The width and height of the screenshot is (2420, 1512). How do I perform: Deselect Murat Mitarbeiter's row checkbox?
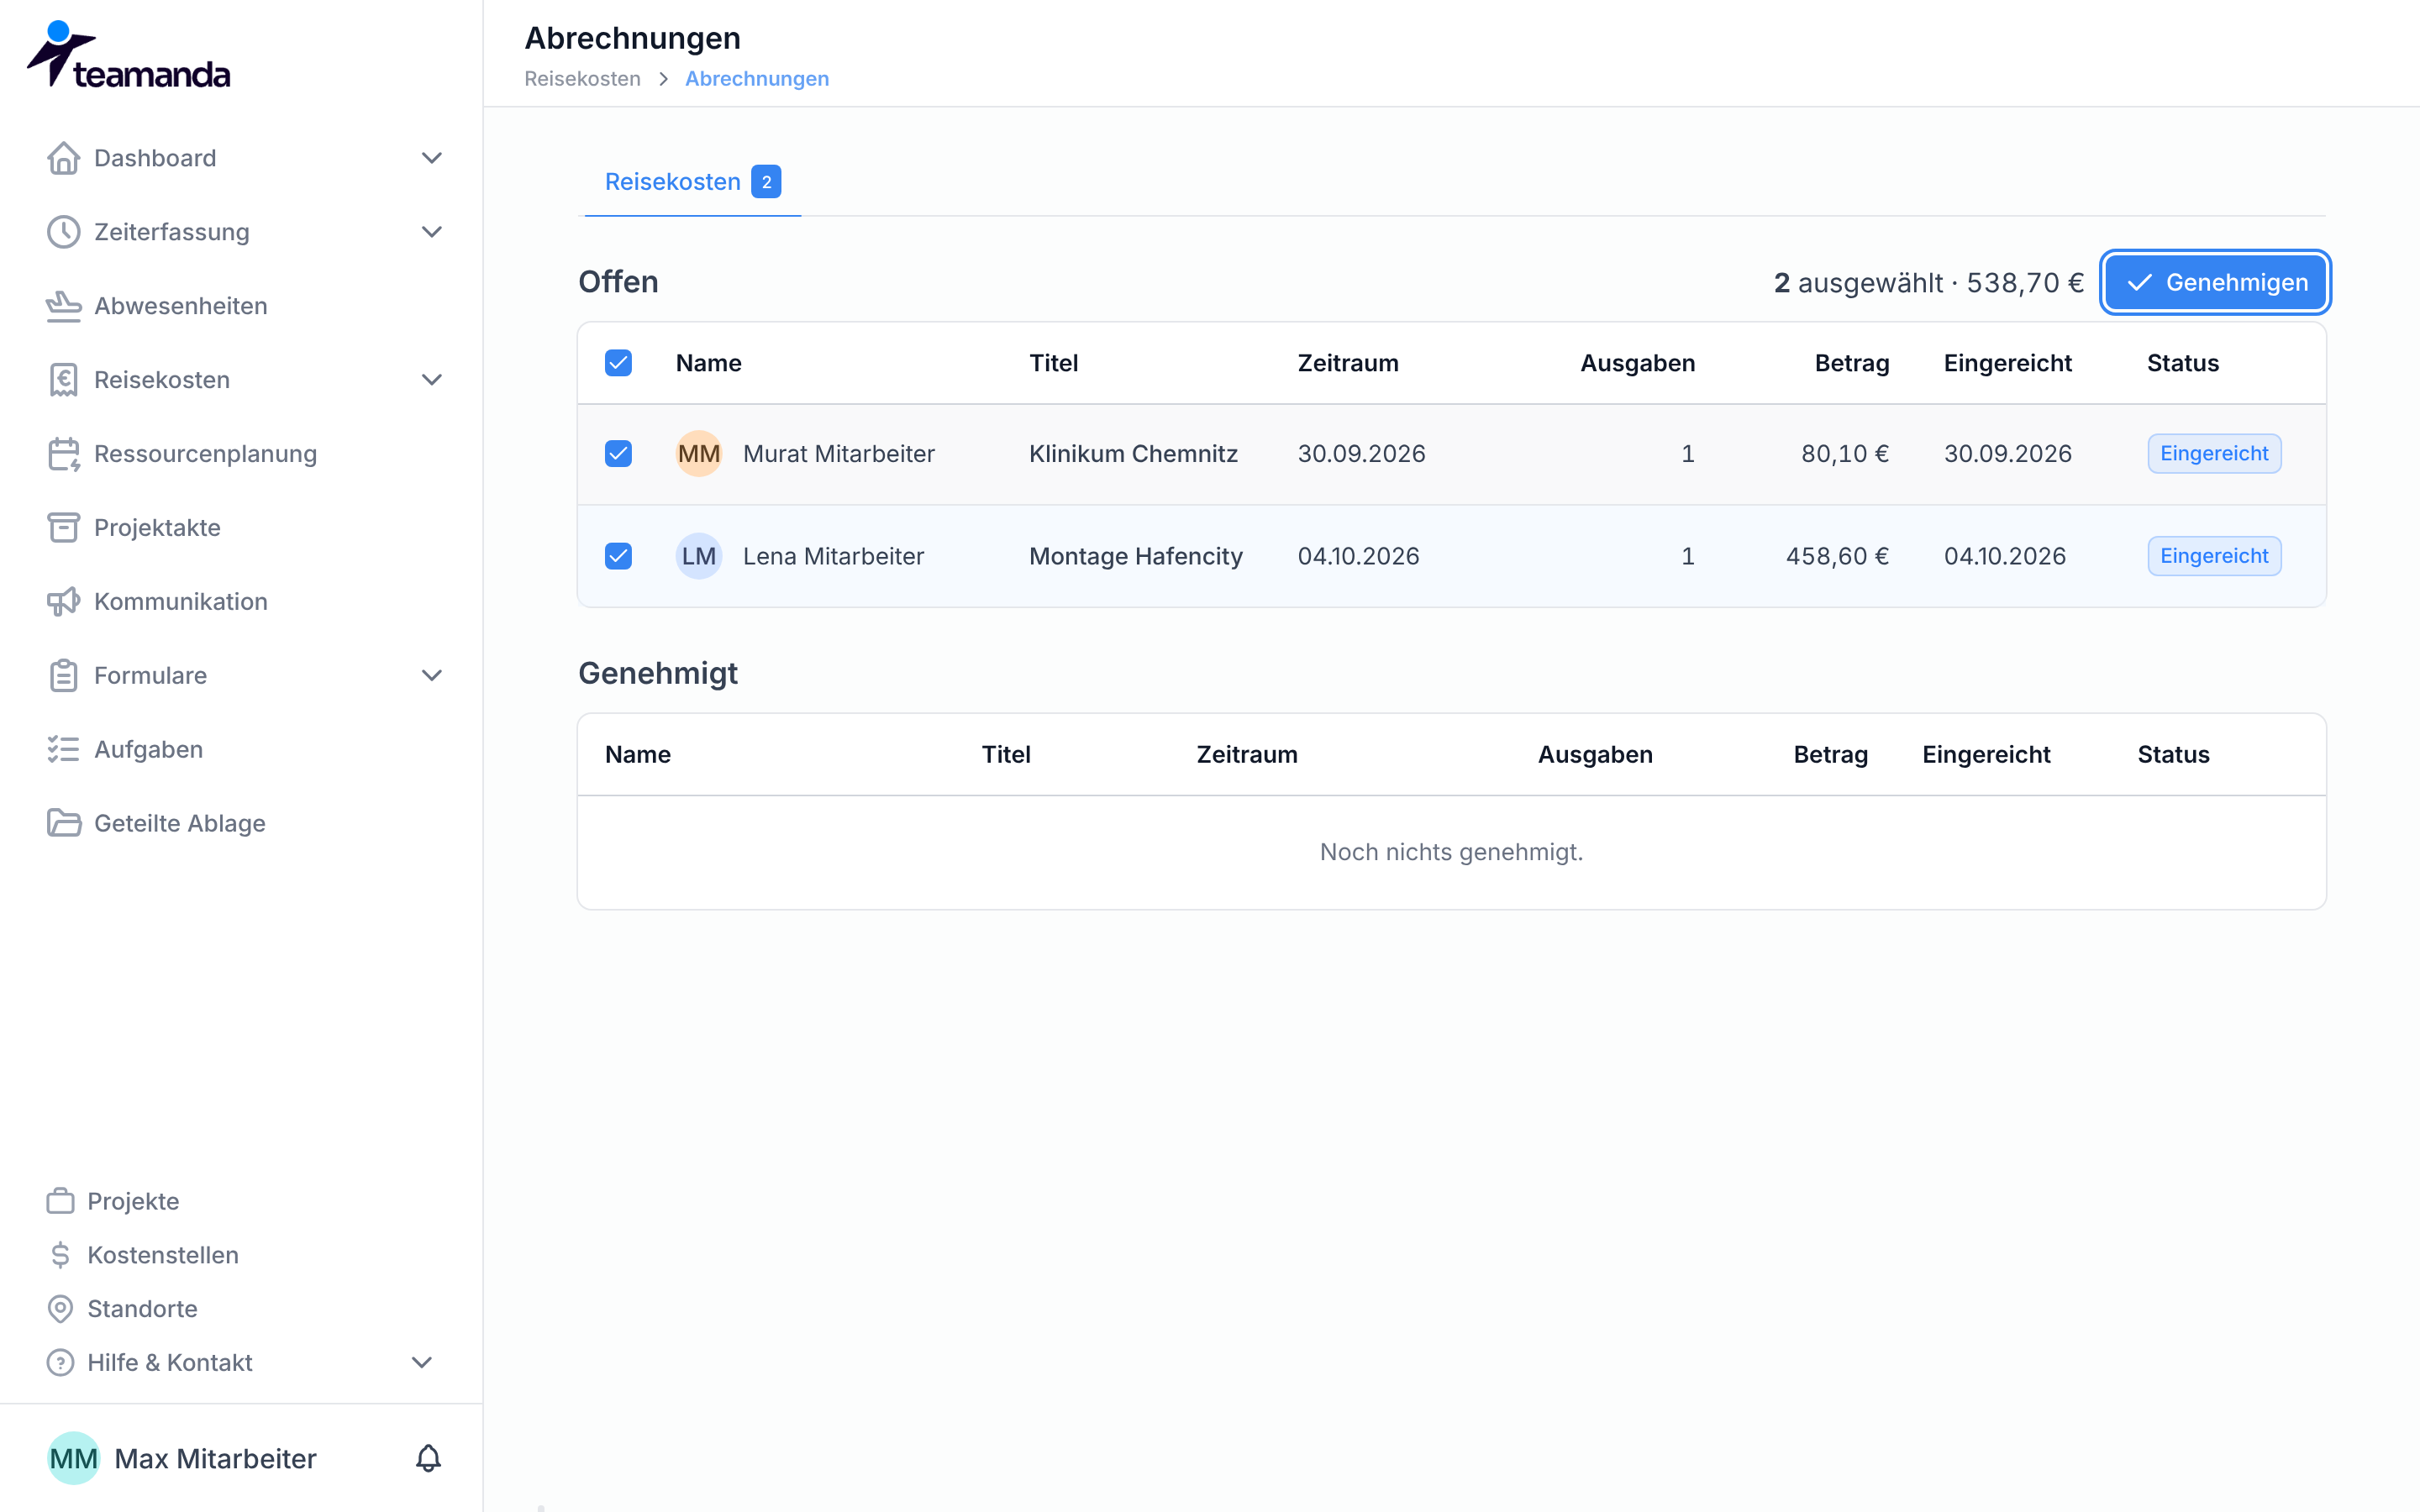[618, 454]
